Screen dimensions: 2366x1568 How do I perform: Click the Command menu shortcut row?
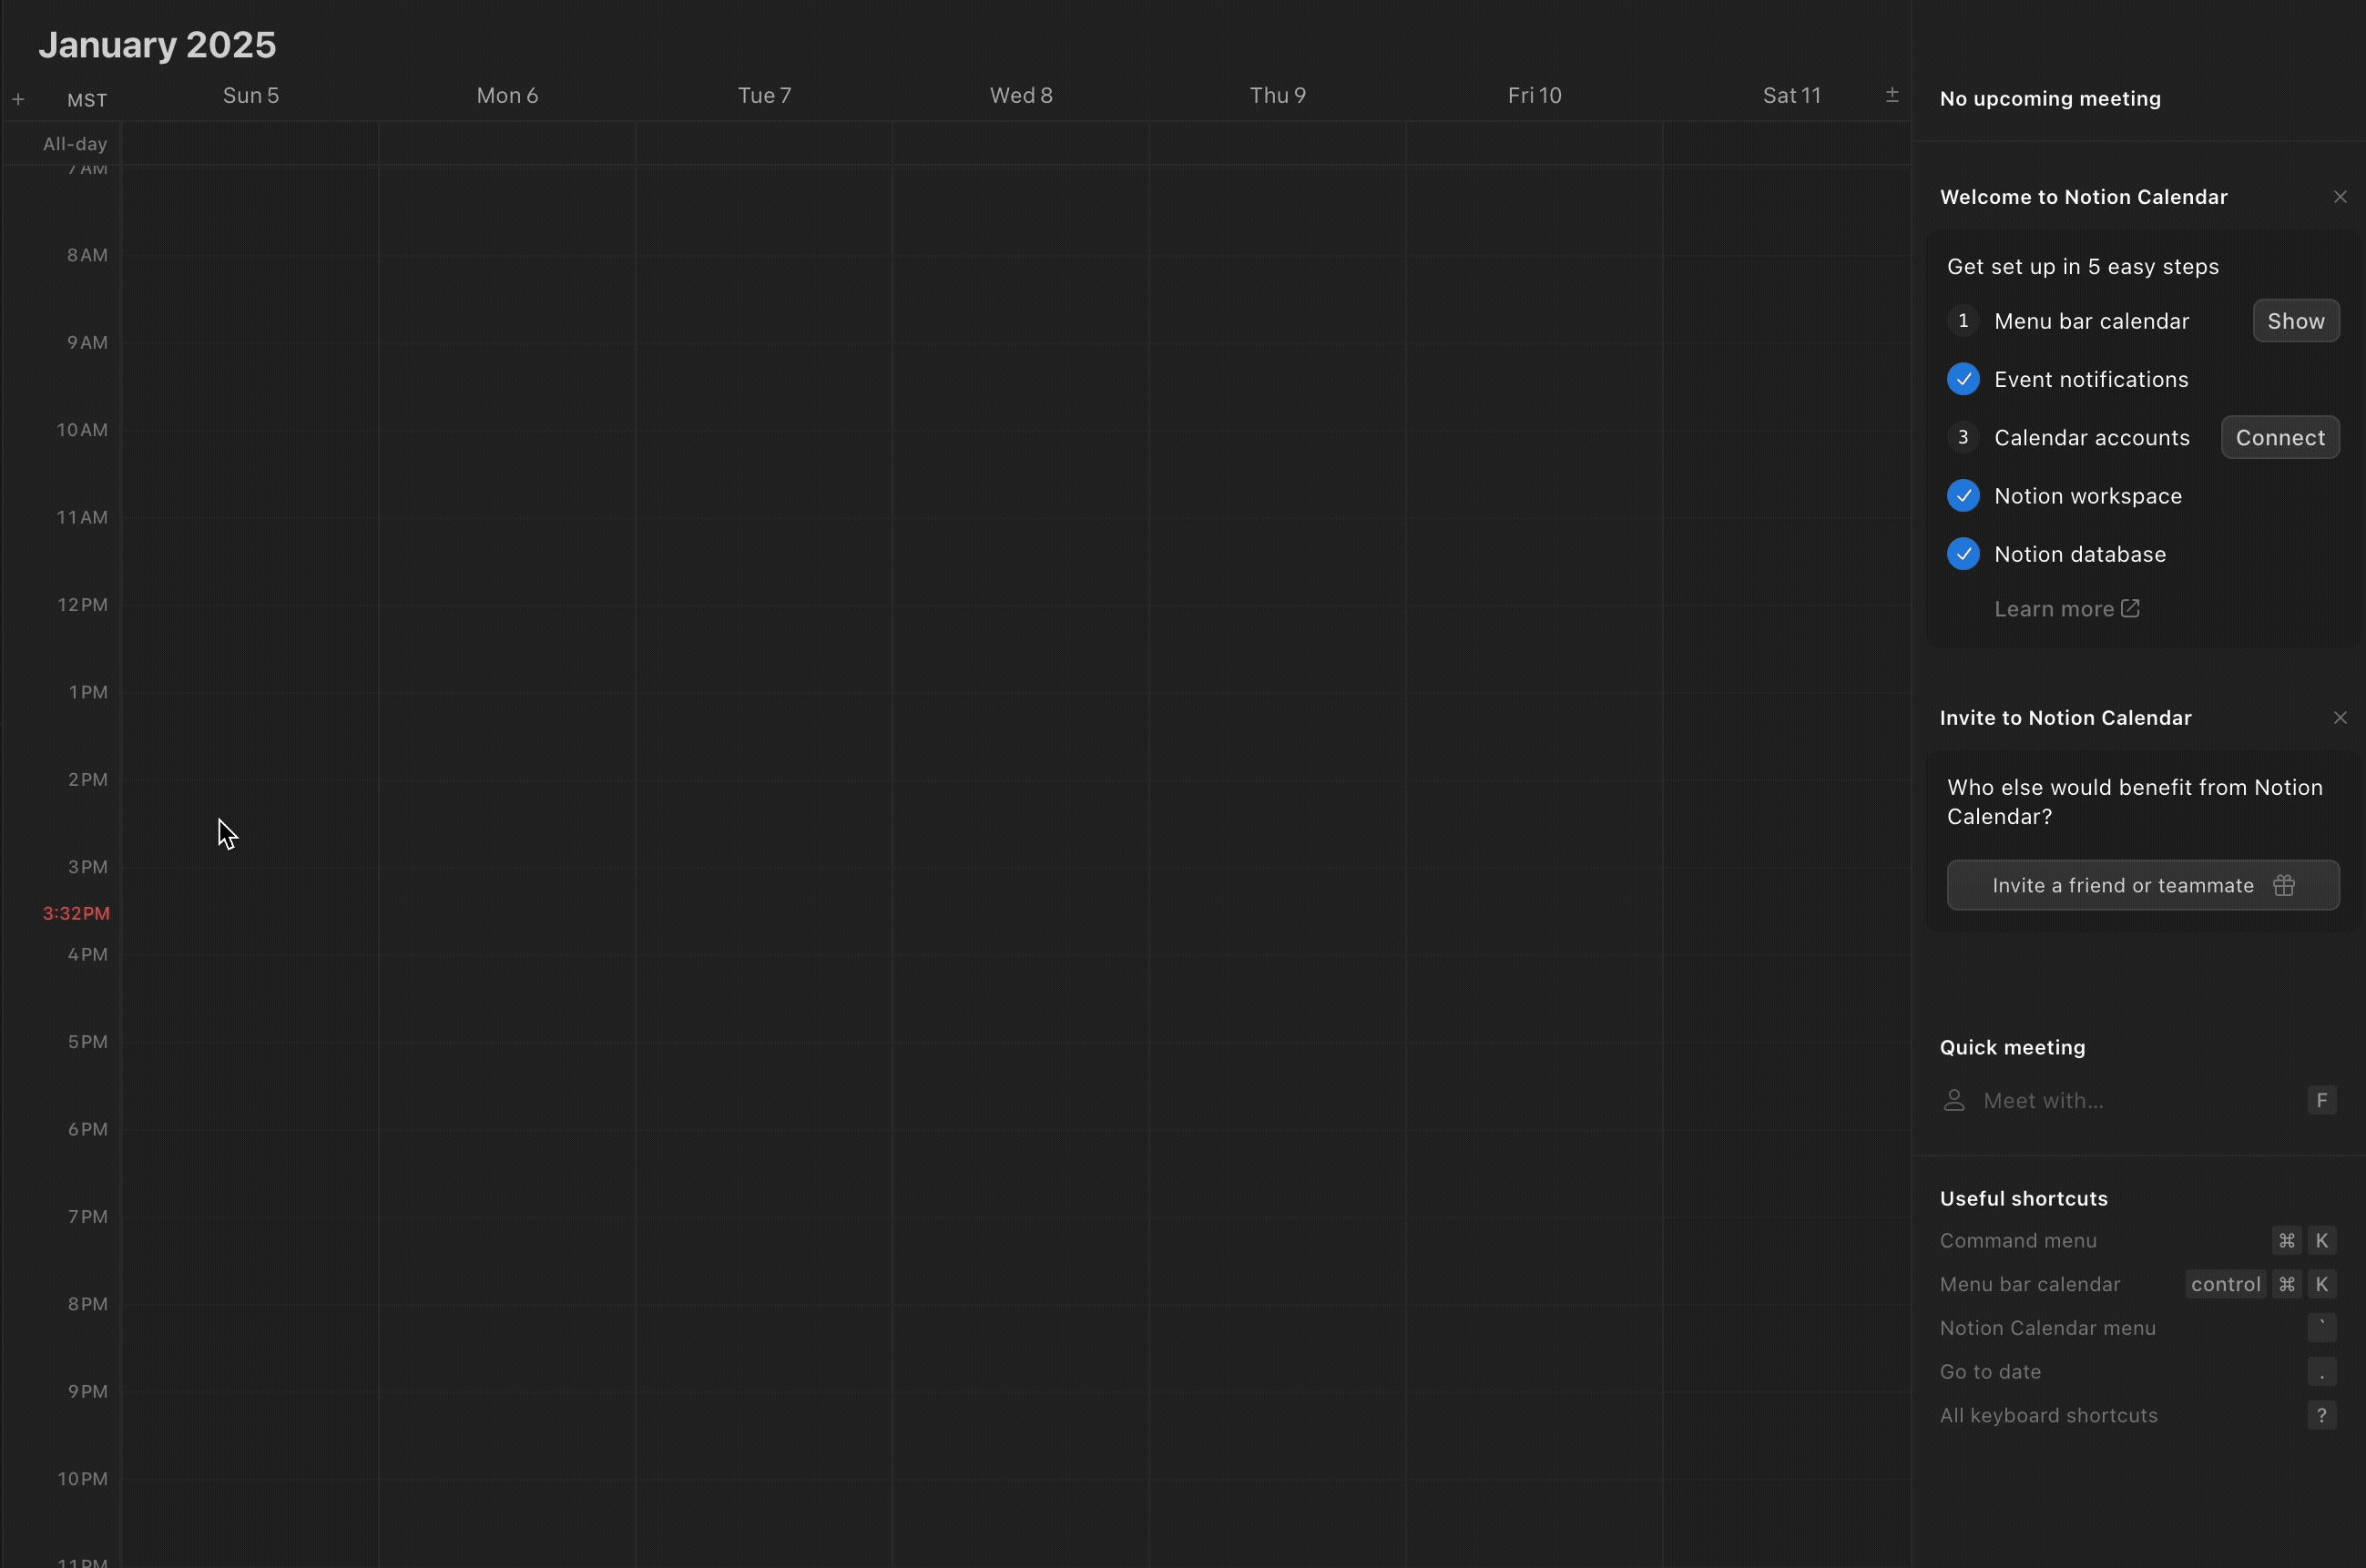pyautogui.click(x=2138, y=1241)
